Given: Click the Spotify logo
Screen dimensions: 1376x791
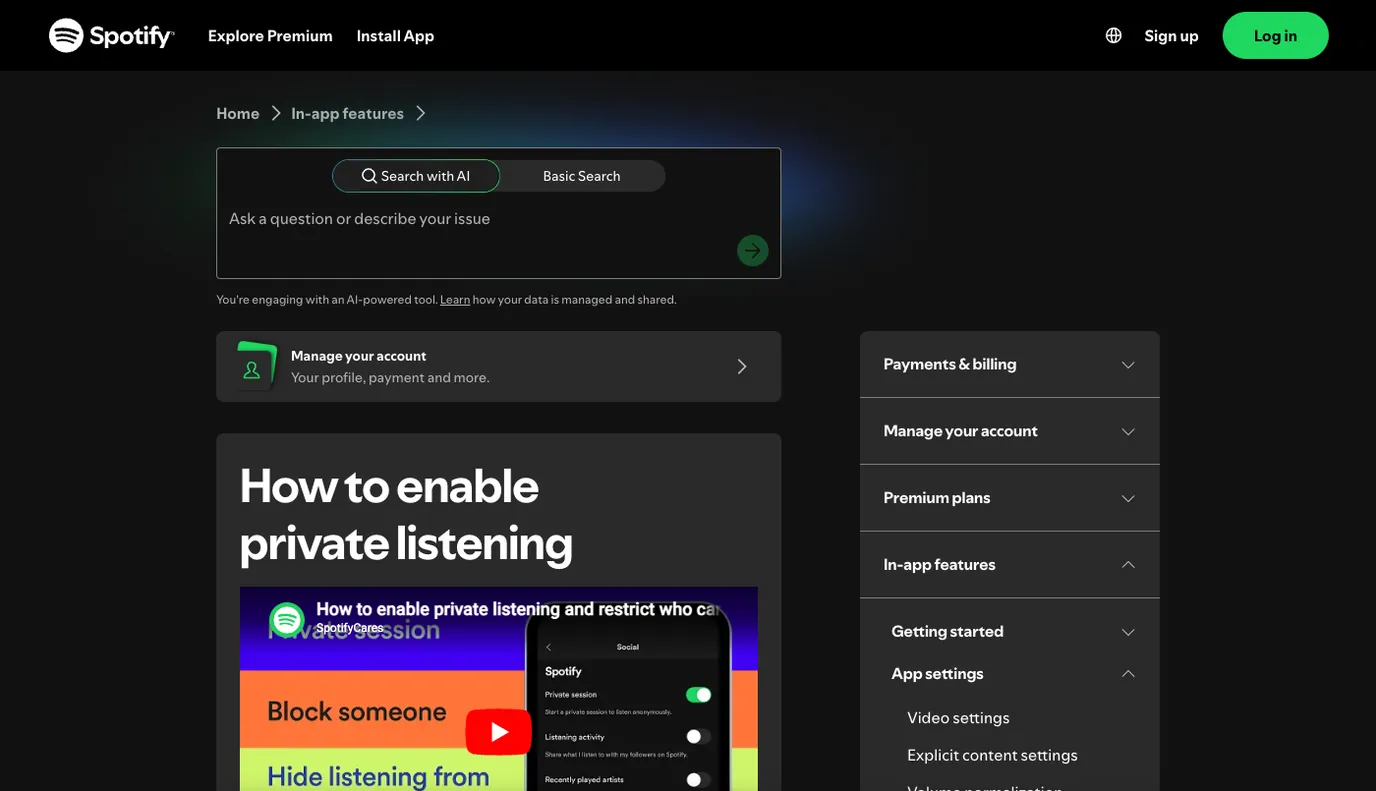Looking at the screenshot, I should point(112,35).
